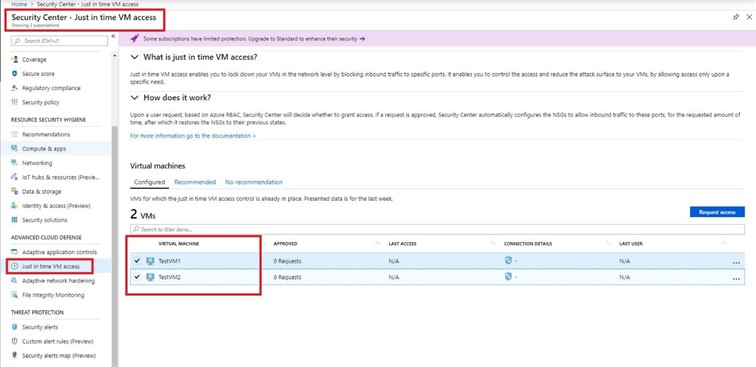The height and width of the screenshot is (367, 756).
Task: Click the Adaptive application controls icon
Action: click(14, 252)
